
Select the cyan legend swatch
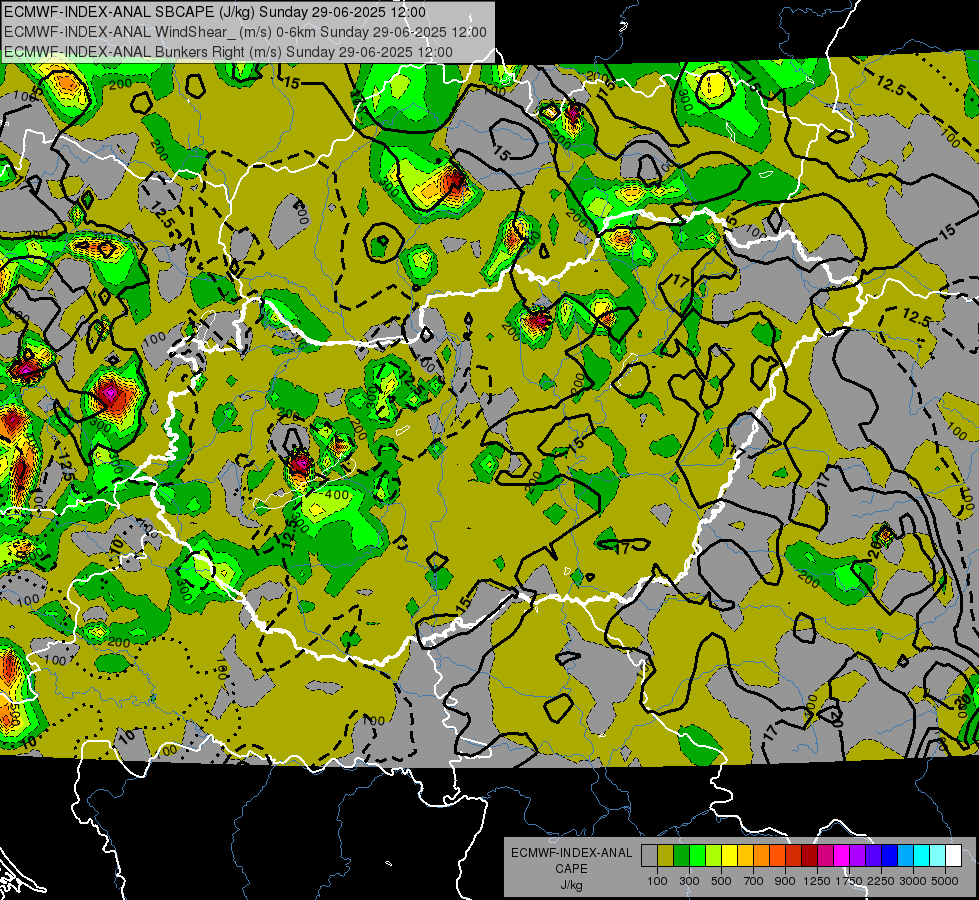click(x=922, y=855)
